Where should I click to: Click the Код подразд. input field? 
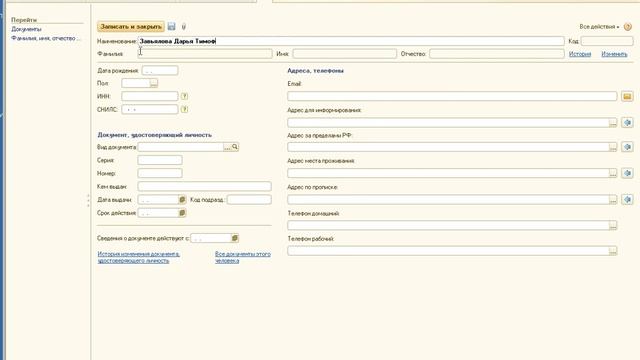249,200
